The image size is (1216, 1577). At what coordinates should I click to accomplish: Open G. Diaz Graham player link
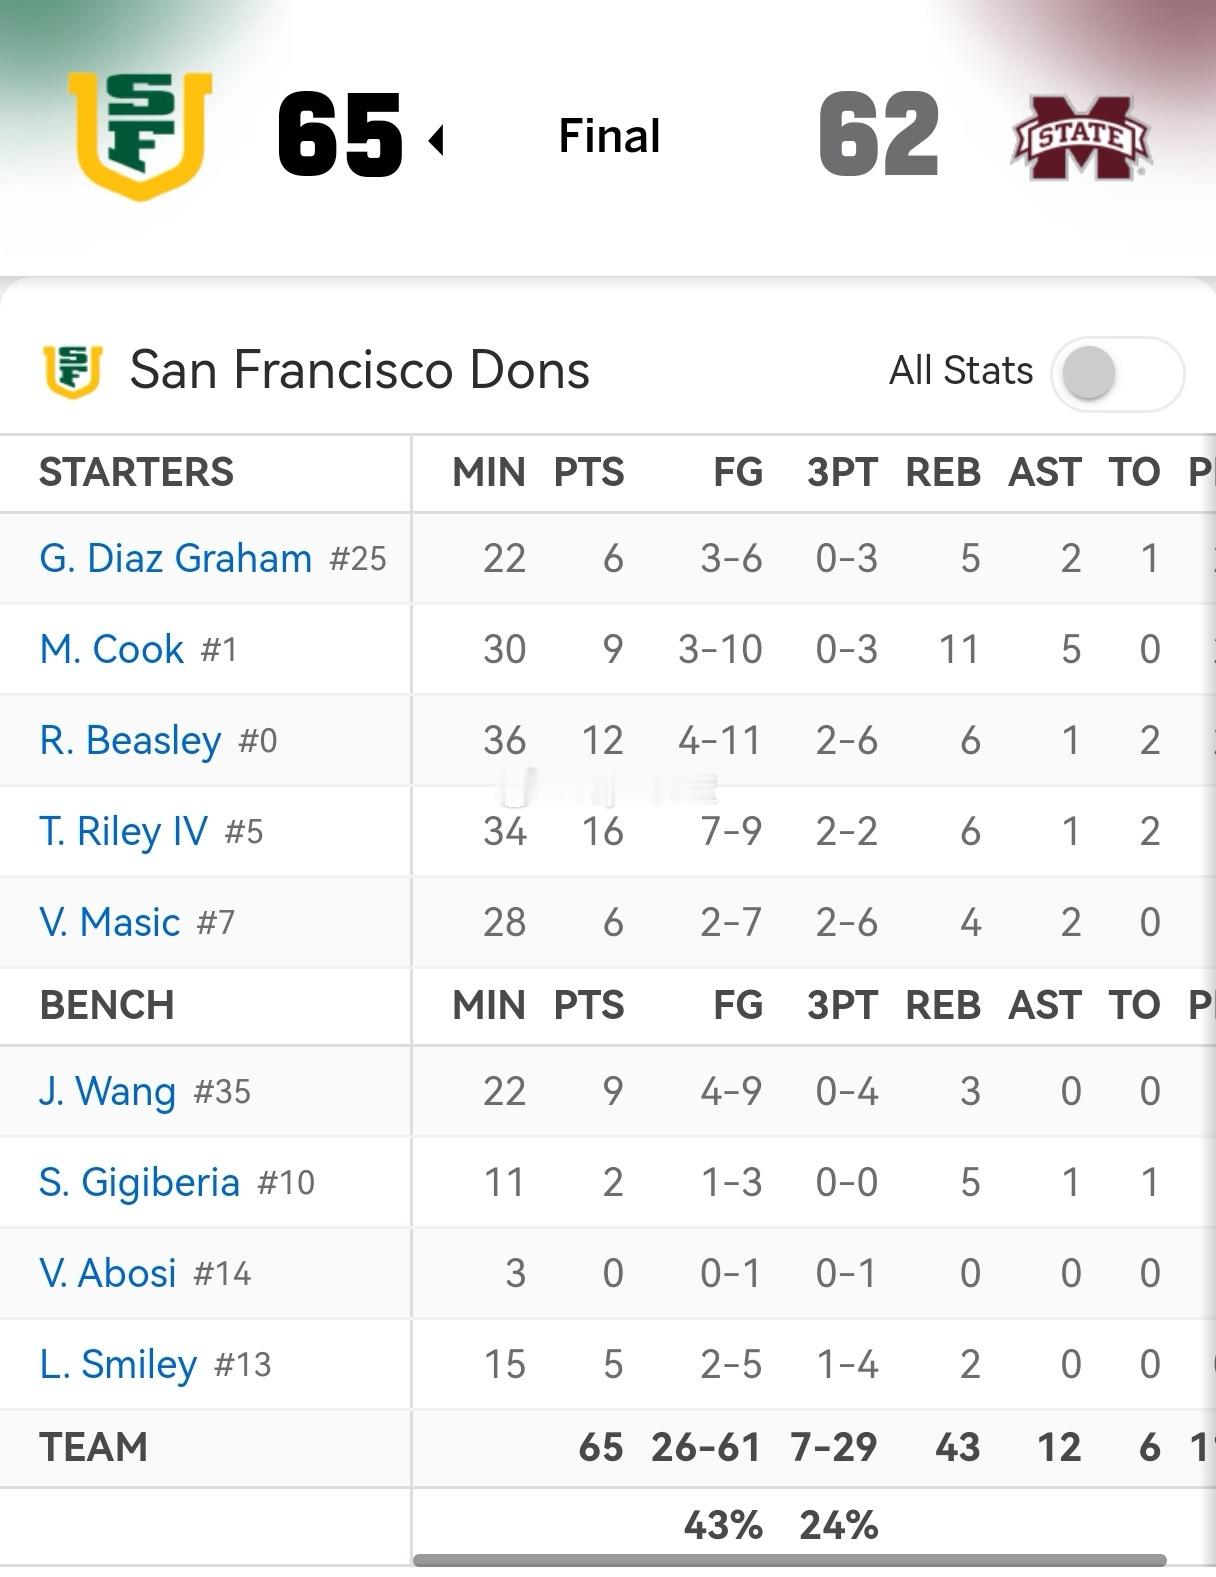click(x=176, y=558)
